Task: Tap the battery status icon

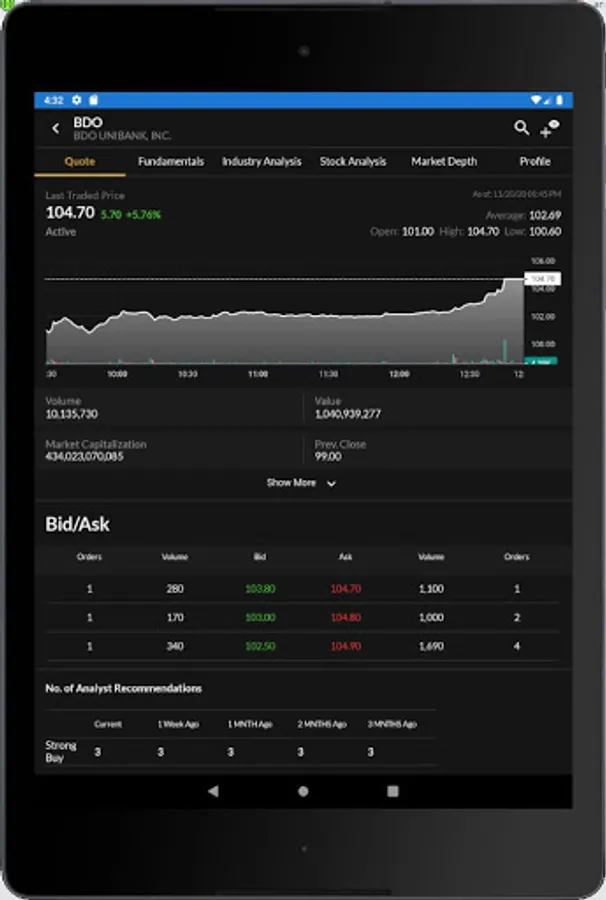Action: [560, 100]
